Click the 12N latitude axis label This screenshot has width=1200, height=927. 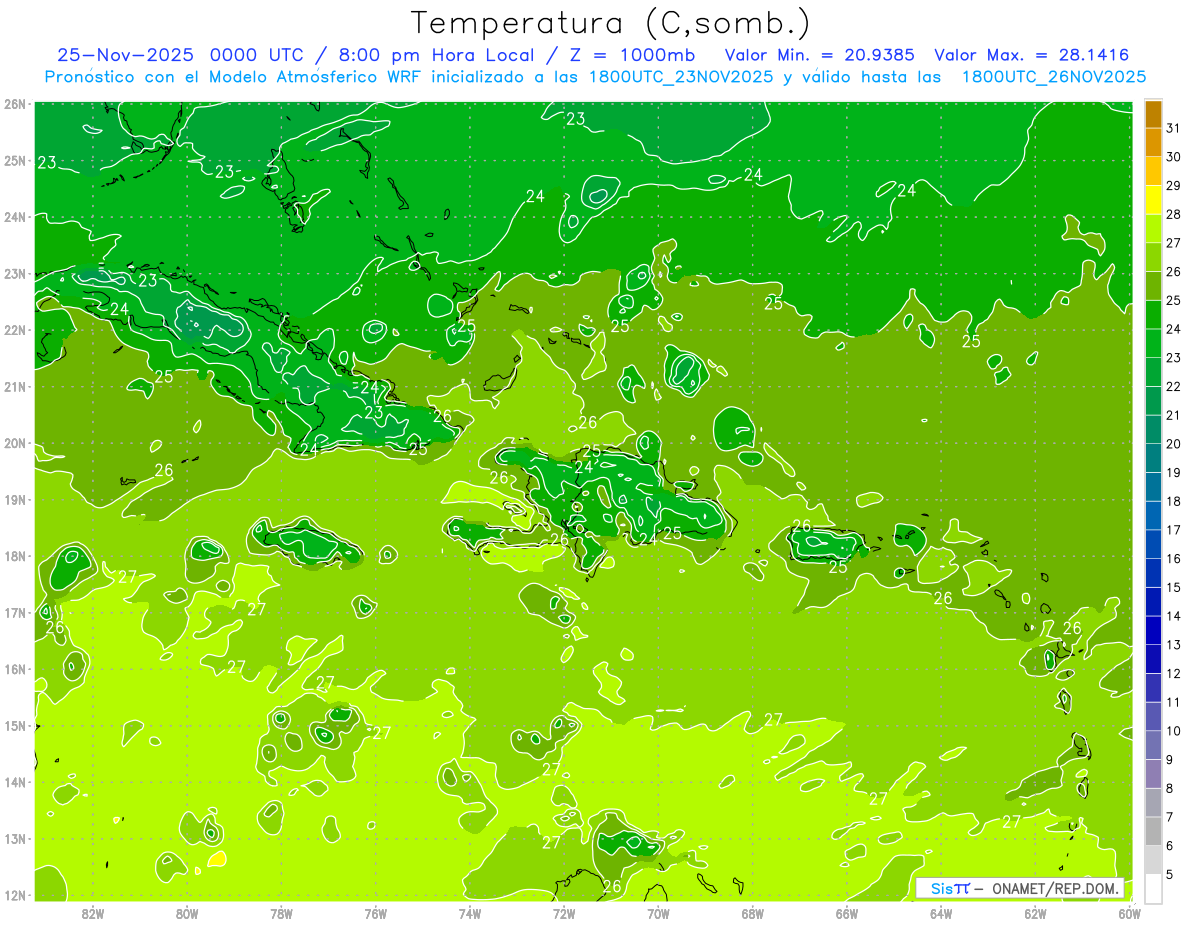click(x=16, y=895)
